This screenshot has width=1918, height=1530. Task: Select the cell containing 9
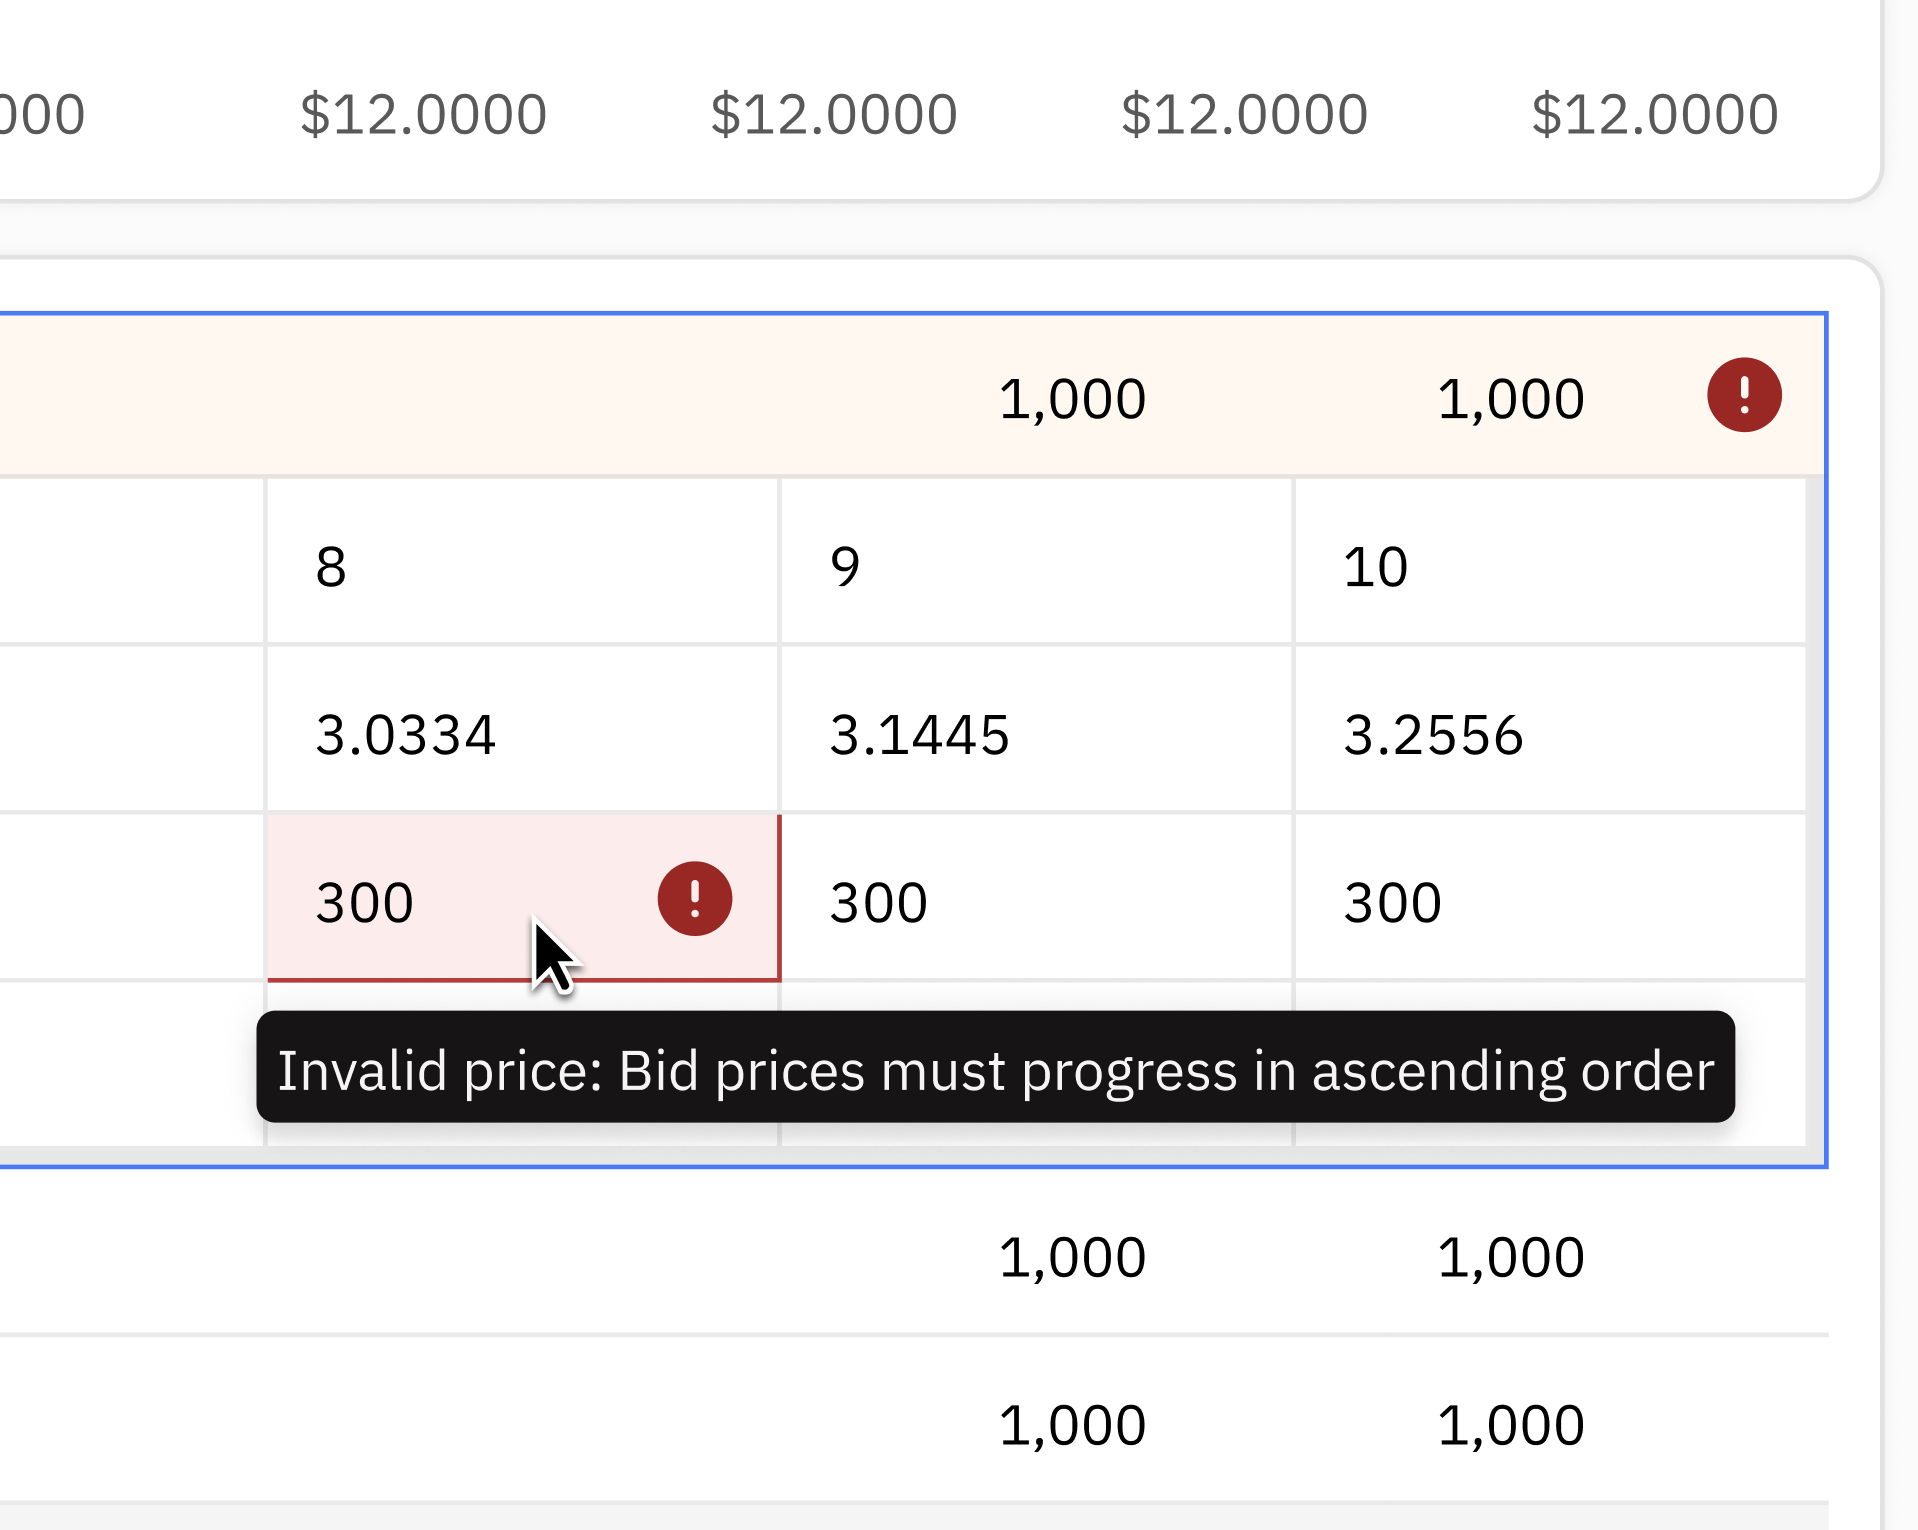[1035, 566]
